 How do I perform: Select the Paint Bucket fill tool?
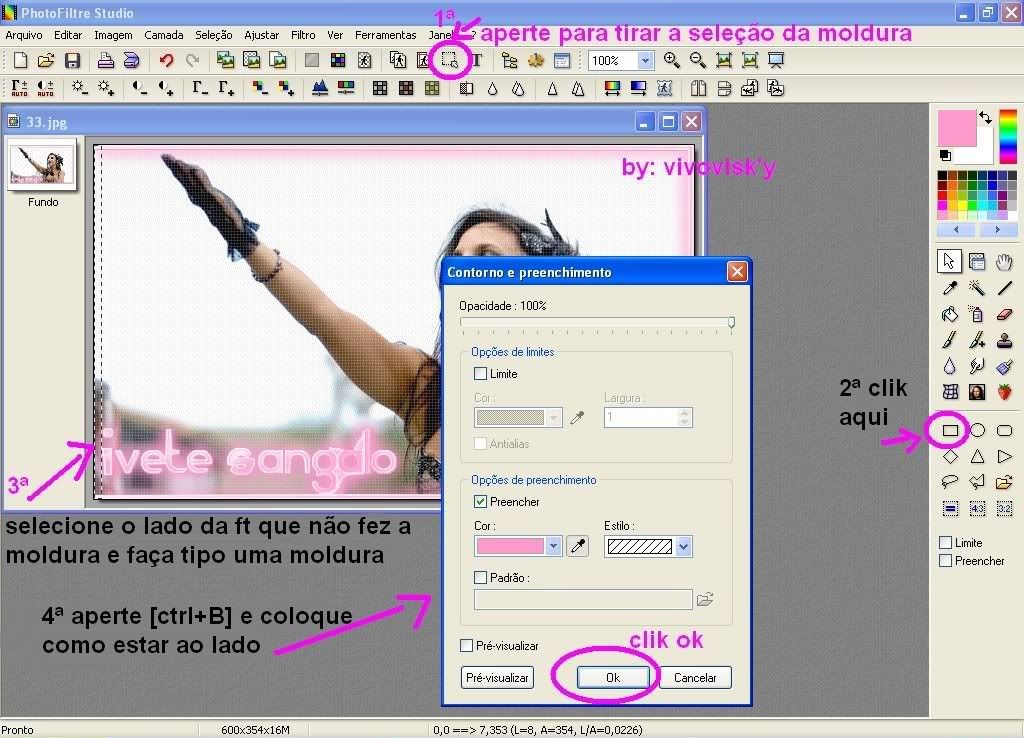[x=950, y=314]
